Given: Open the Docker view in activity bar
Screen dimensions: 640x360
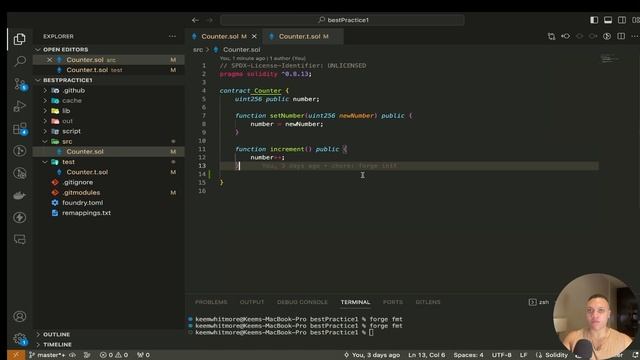Looking at the screenshot, I should 19,196.
